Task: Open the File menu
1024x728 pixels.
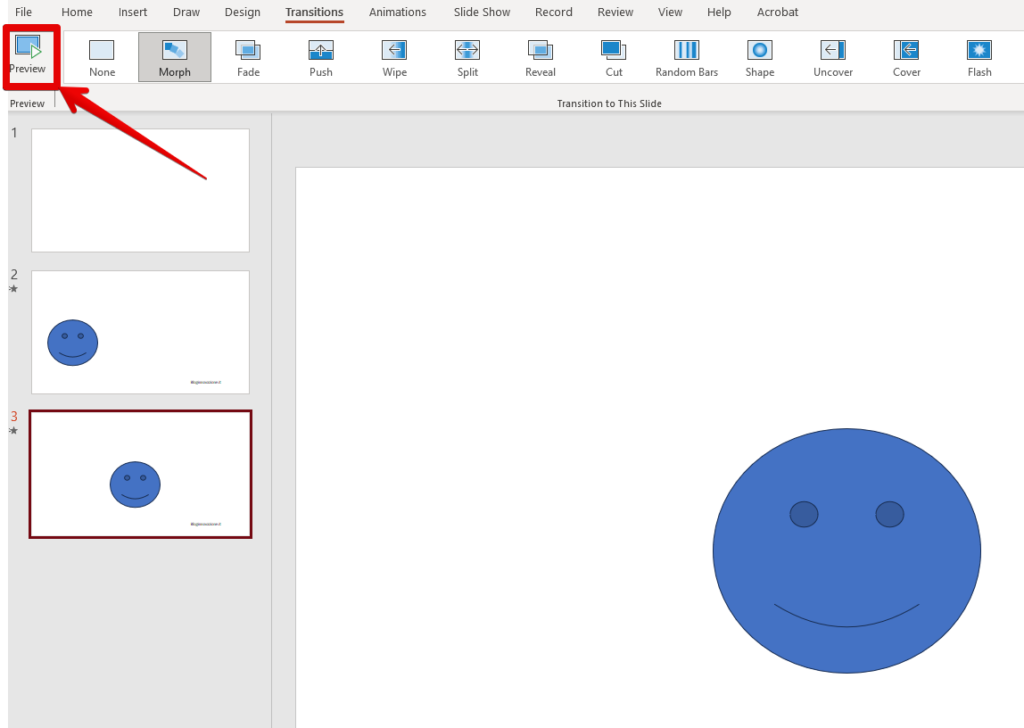Action: click(23, 12)
